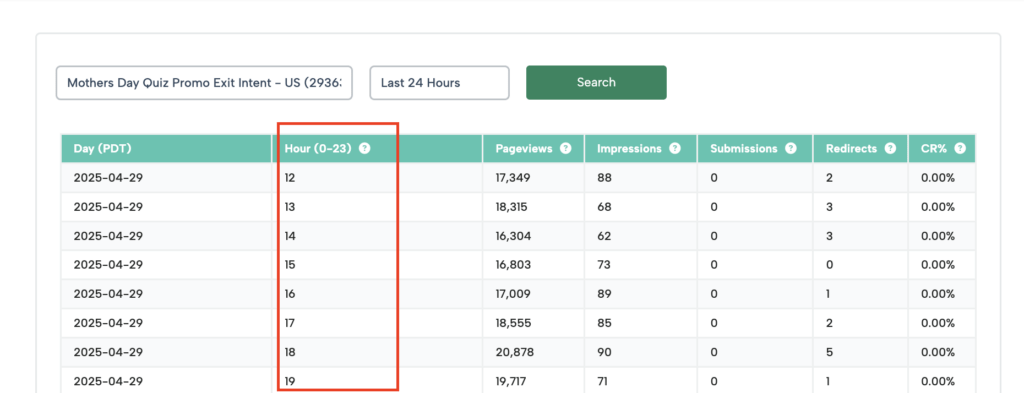The width and height of the screenshot is (1024, 393).
Task: Select the 2025-04-29 date cell for hour 19
Action: [x=108, y=381]
